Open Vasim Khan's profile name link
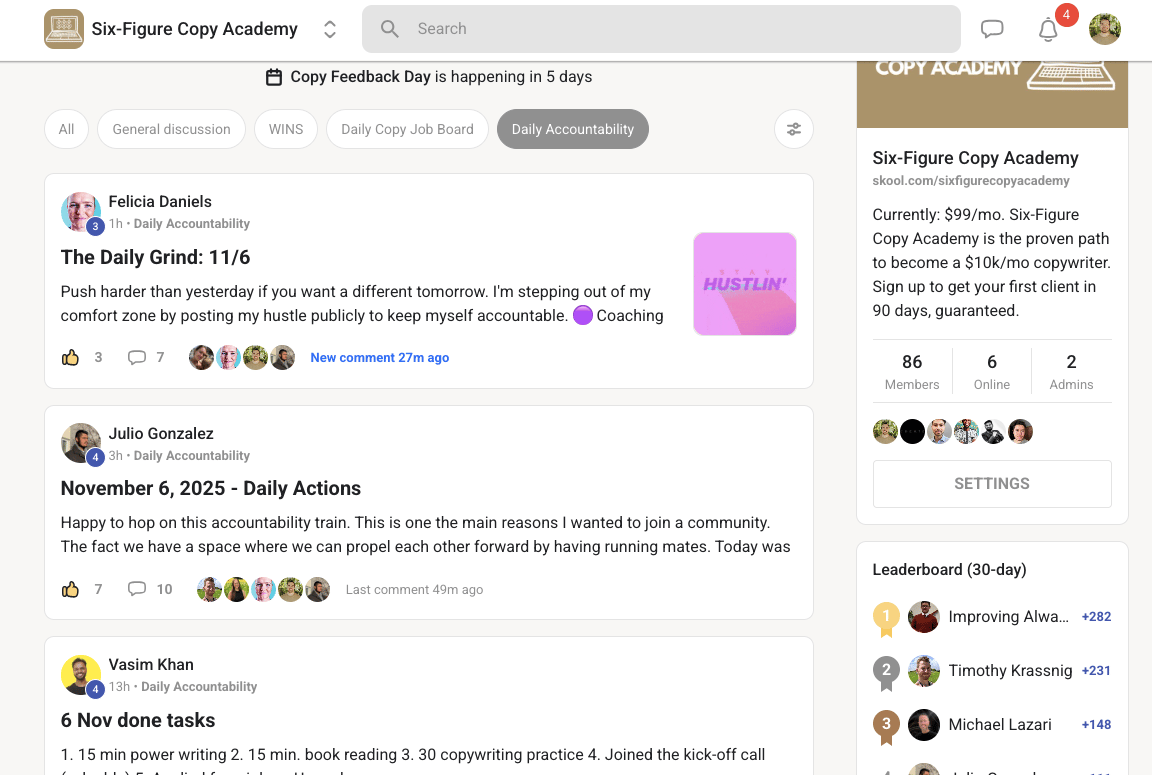This screenshot has height=775, width=1152. coord(151,664)
